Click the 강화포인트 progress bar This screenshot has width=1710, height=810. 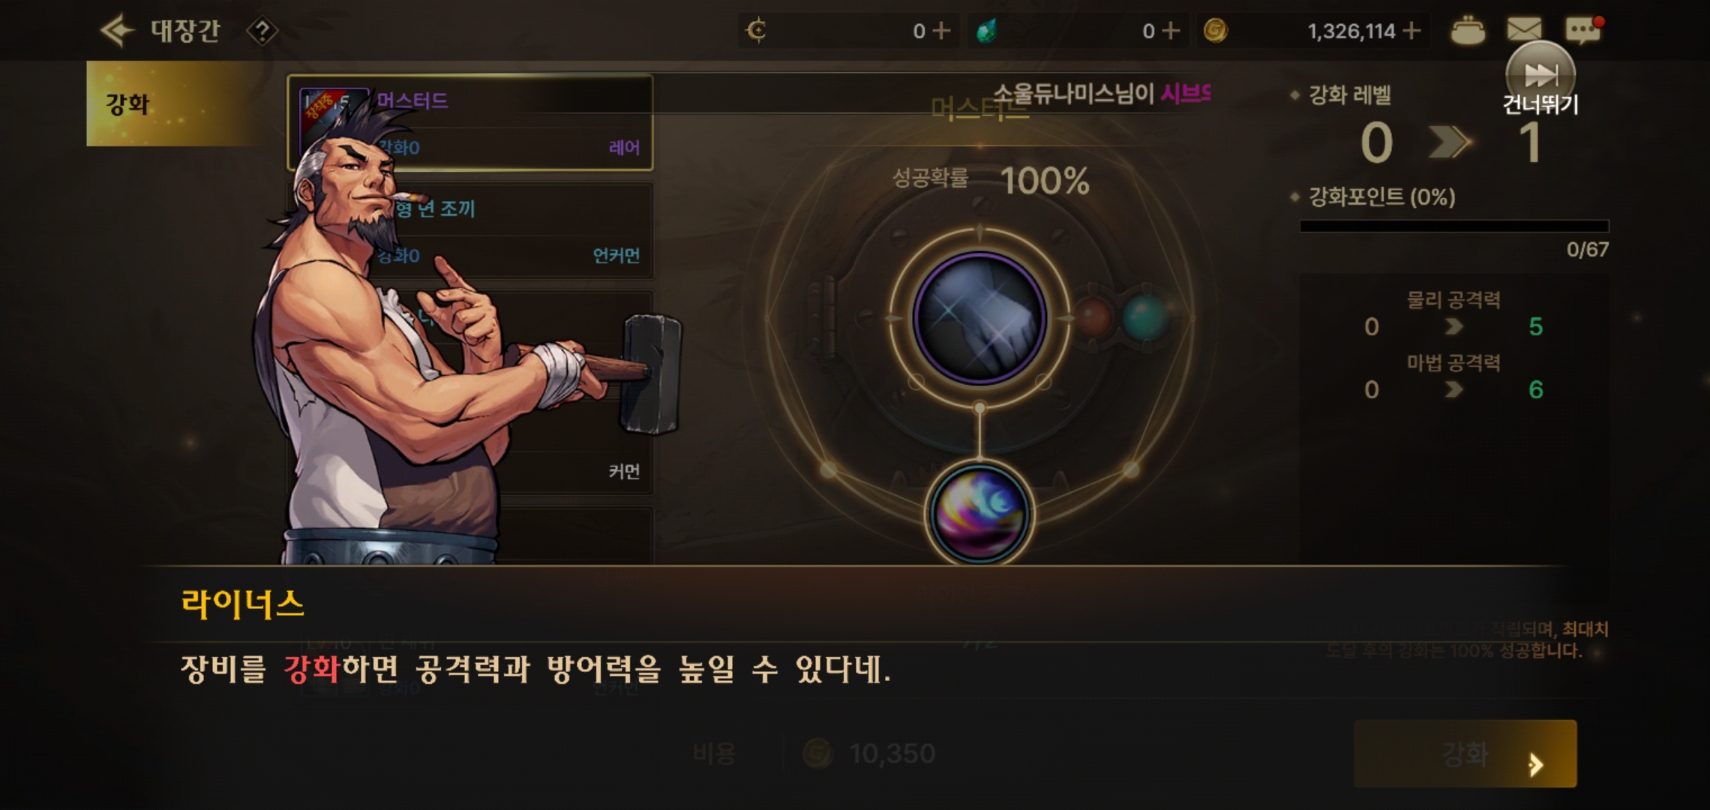point(1454,226)
